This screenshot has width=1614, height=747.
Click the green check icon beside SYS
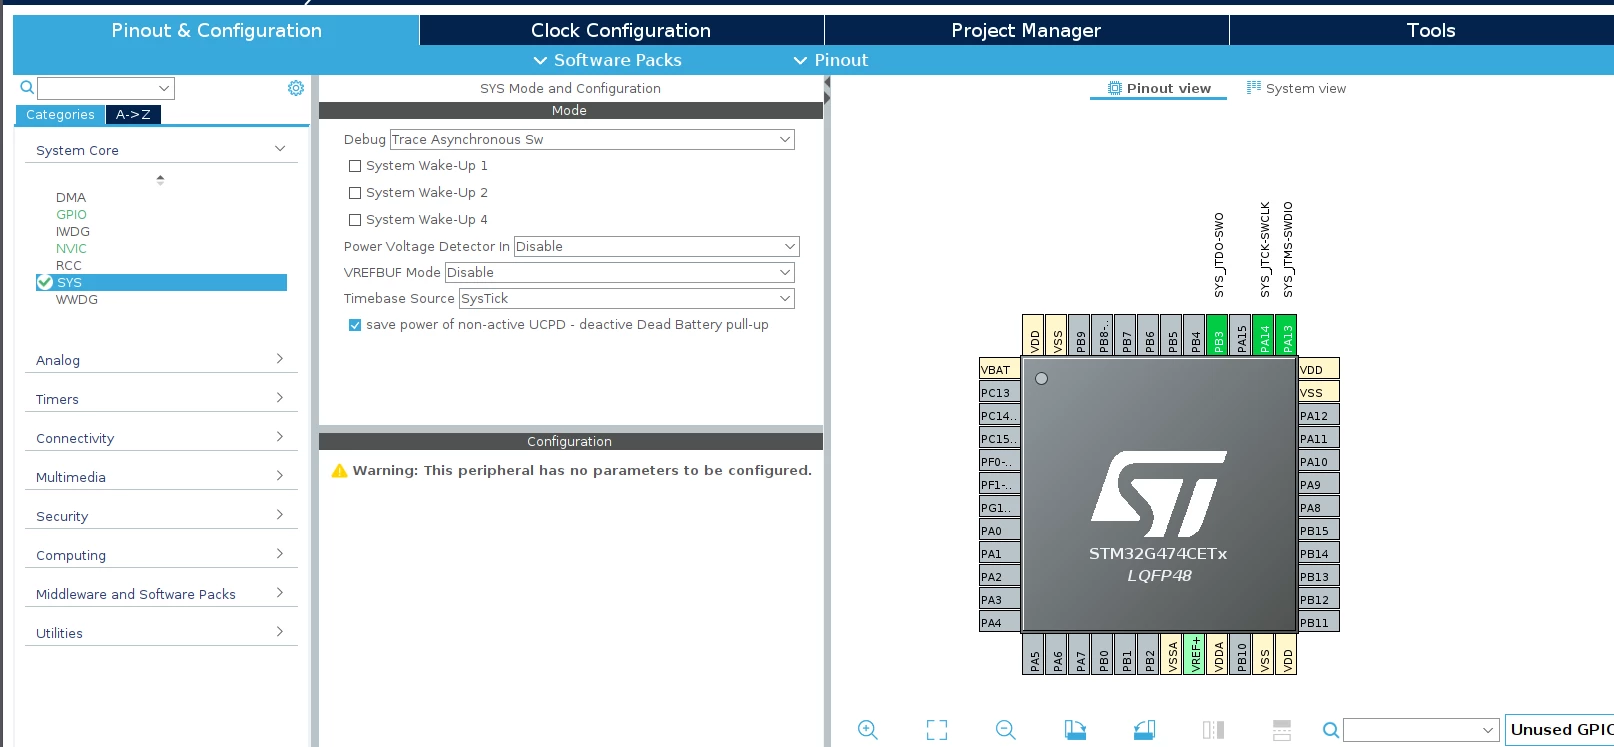pyautogui.click(x=45, y=282)
